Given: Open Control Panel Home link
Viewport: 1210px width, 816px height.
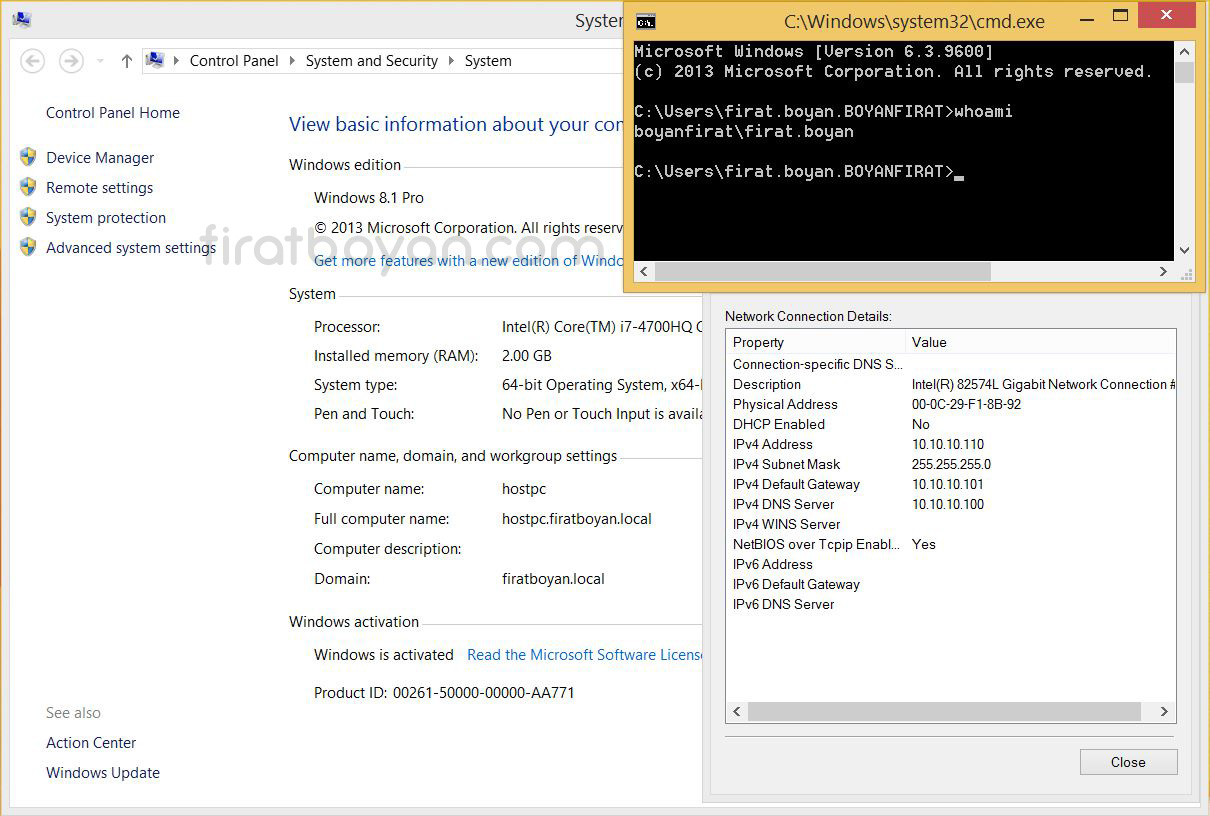Looking at the screenshot, I should click(113, 113).
